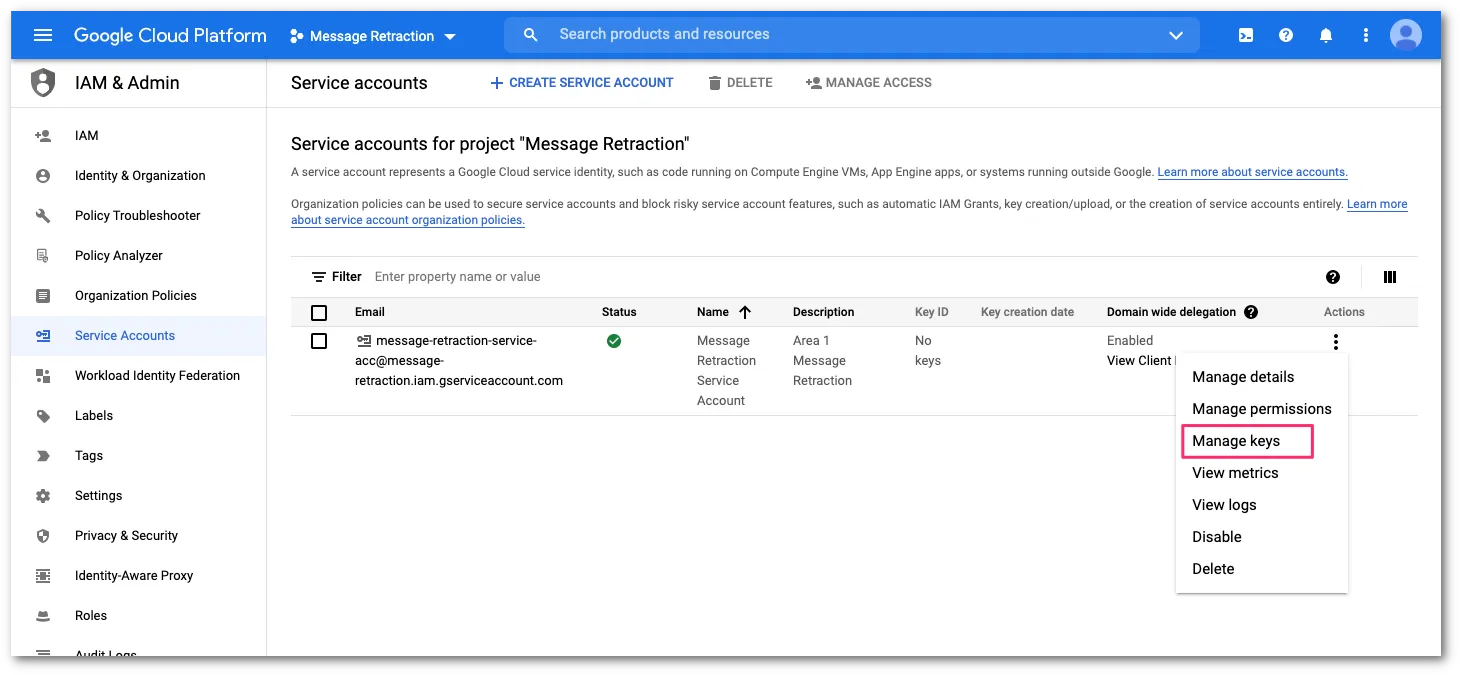Image resolution: width=1460 pixels, height=675 pixels.
Task: Expand the search bar chevron
Action: [1175, 35]
